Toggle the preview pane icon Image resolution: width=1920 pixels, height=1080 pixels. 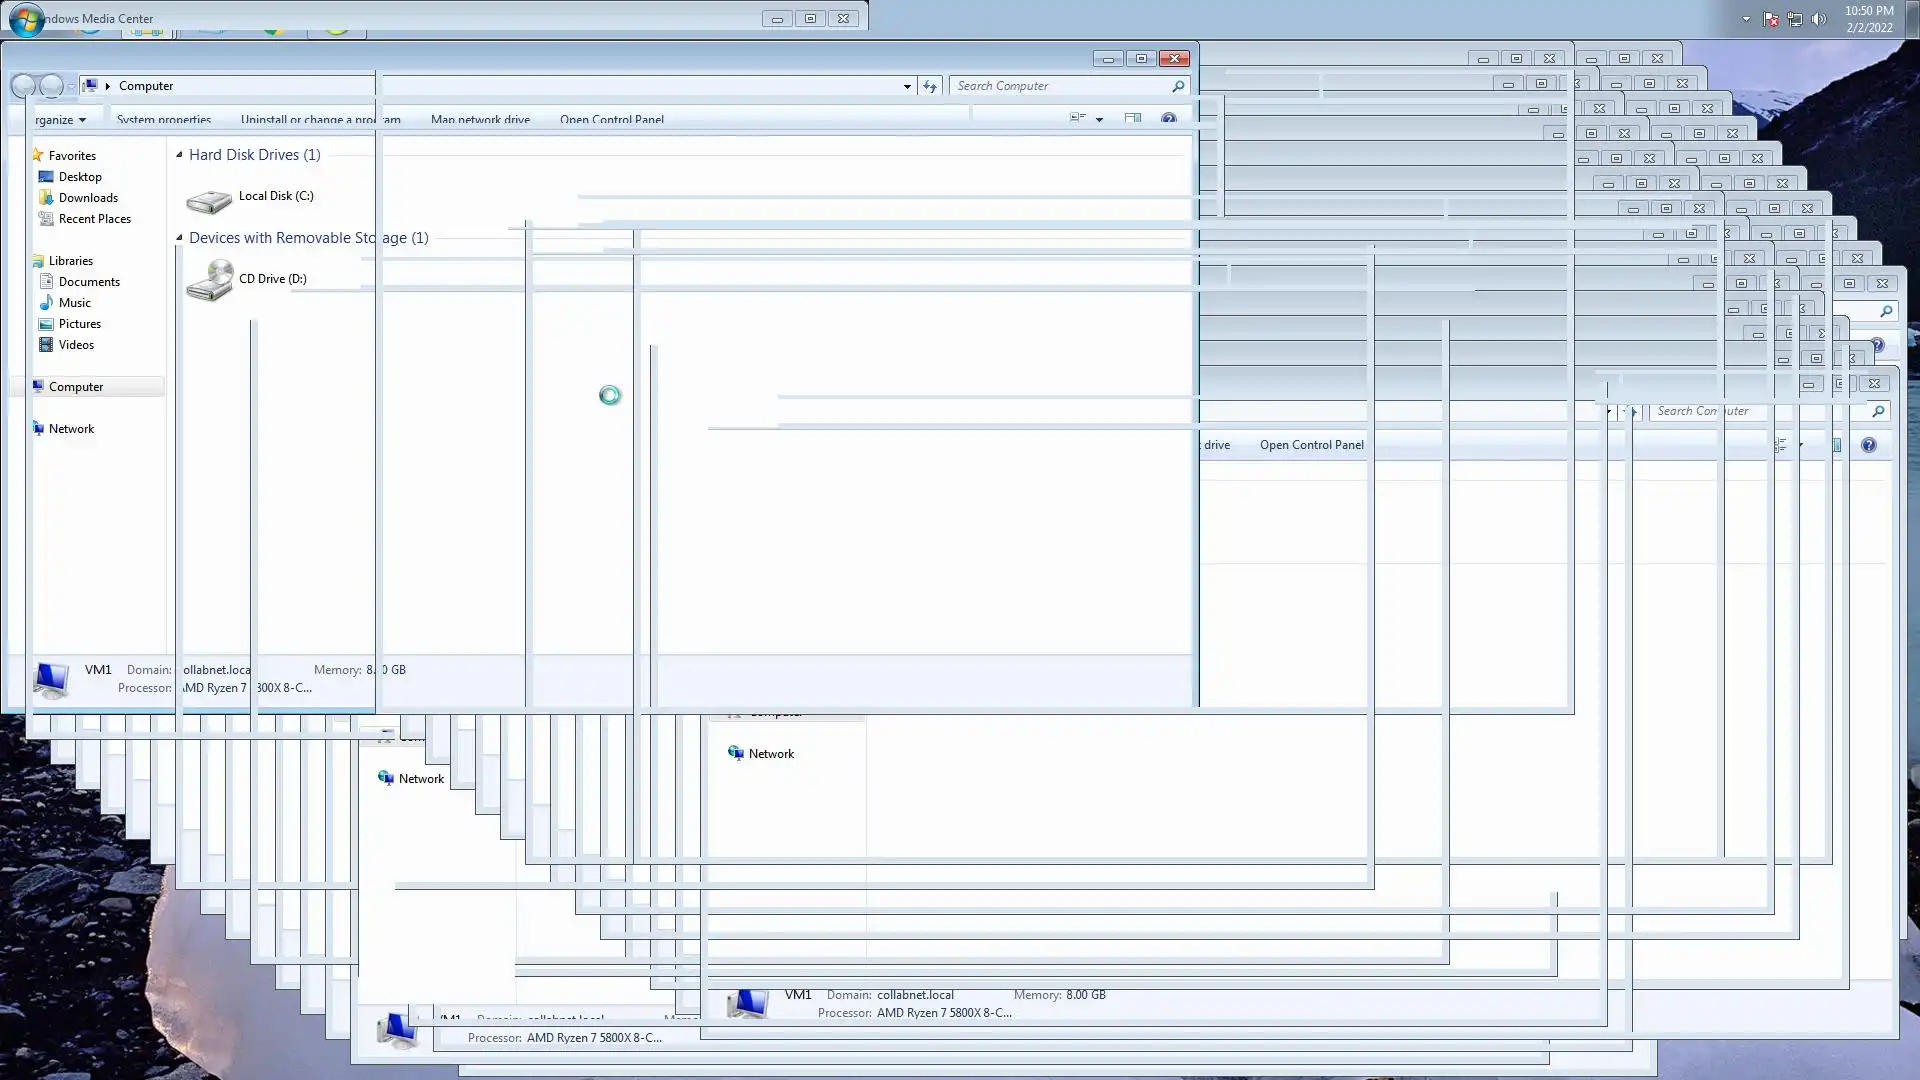pos(1132,119)
